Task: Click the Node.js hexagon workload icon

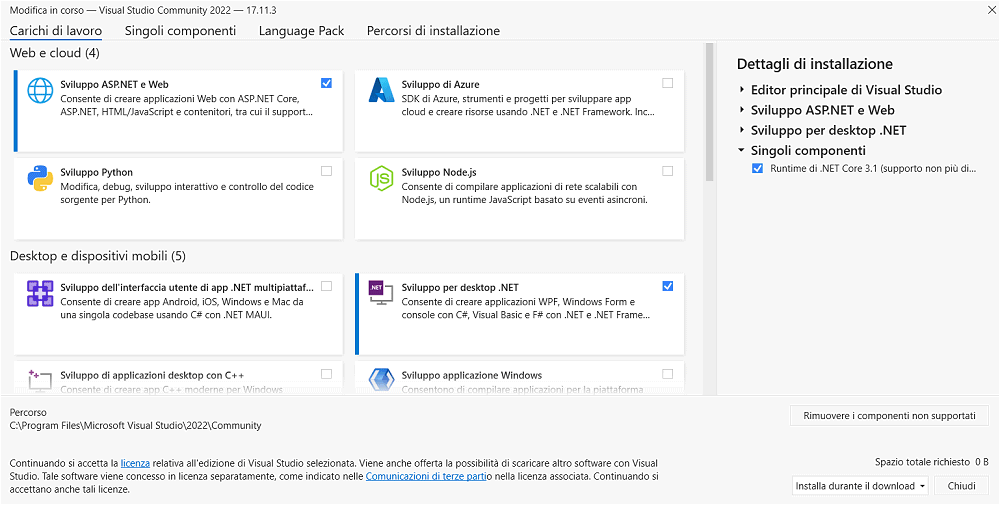Action: tap(382, 178)
